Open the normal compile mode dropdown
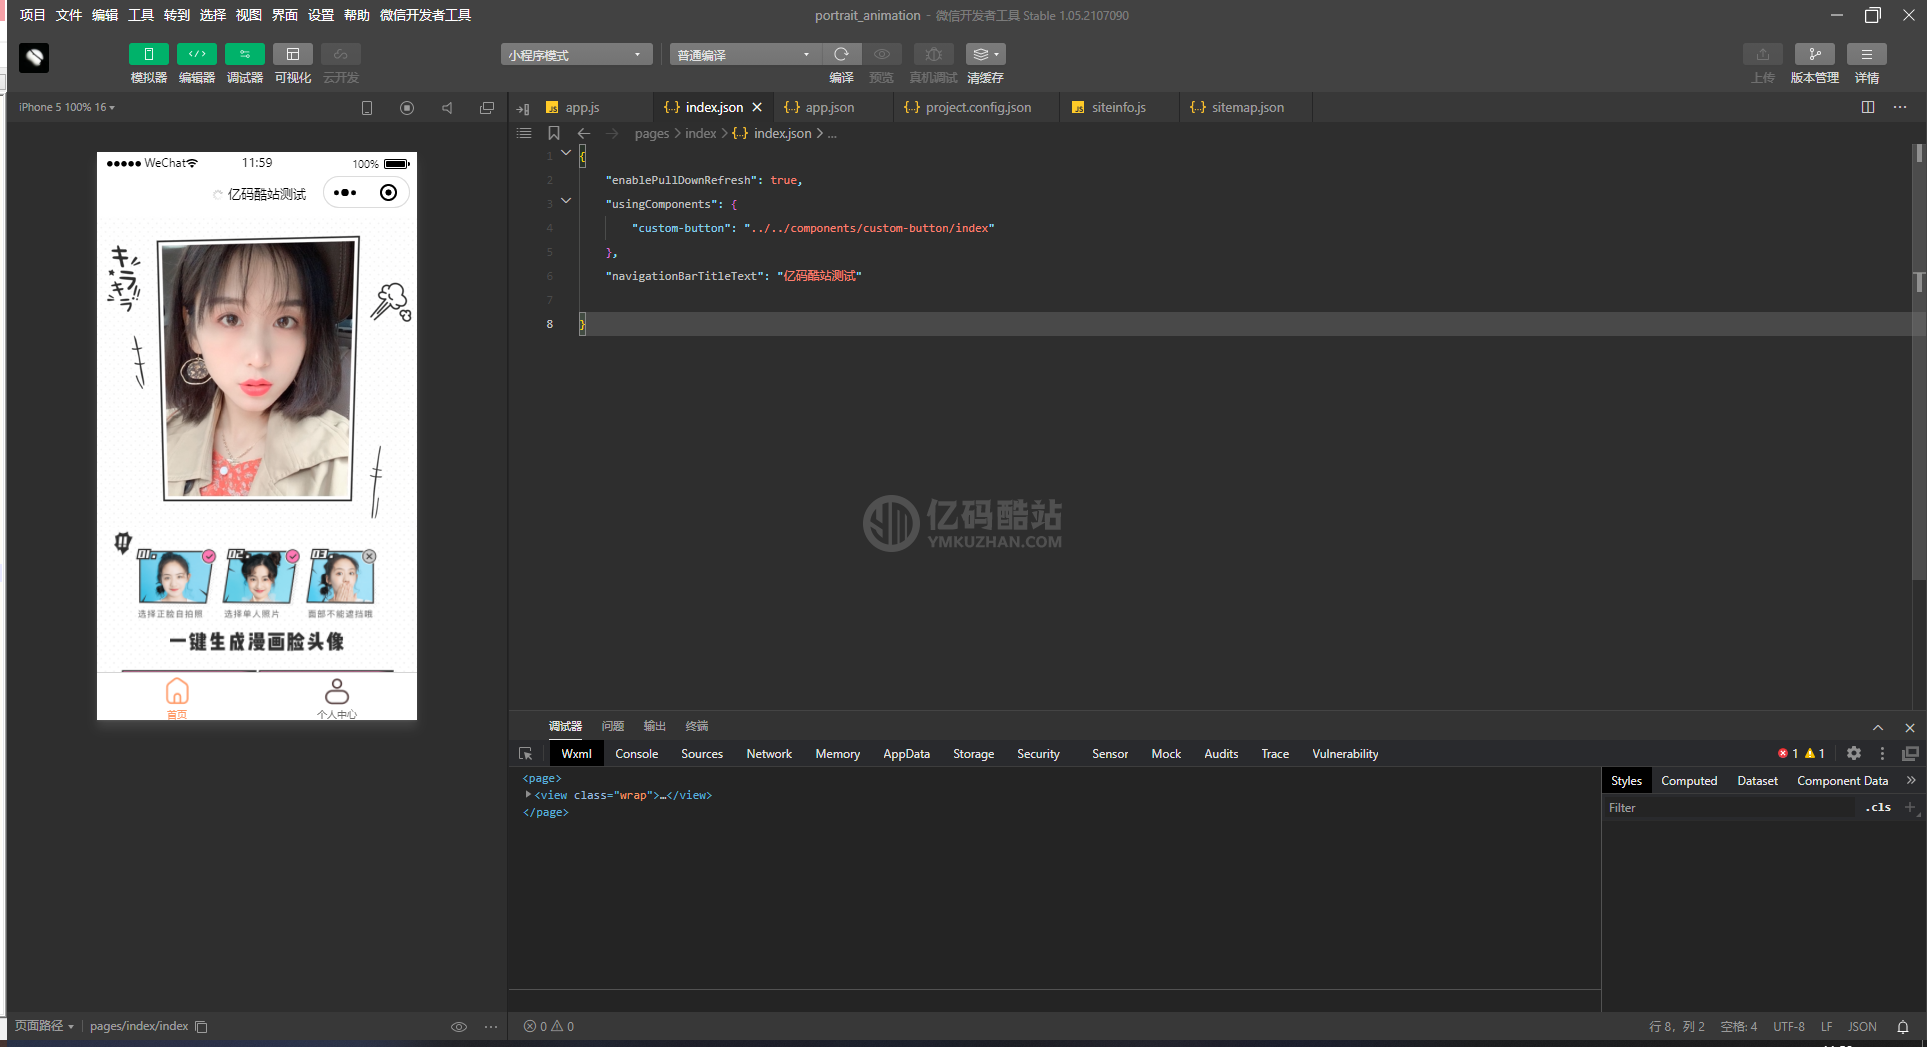The image size is (1927, 1047). pos(745,55)
